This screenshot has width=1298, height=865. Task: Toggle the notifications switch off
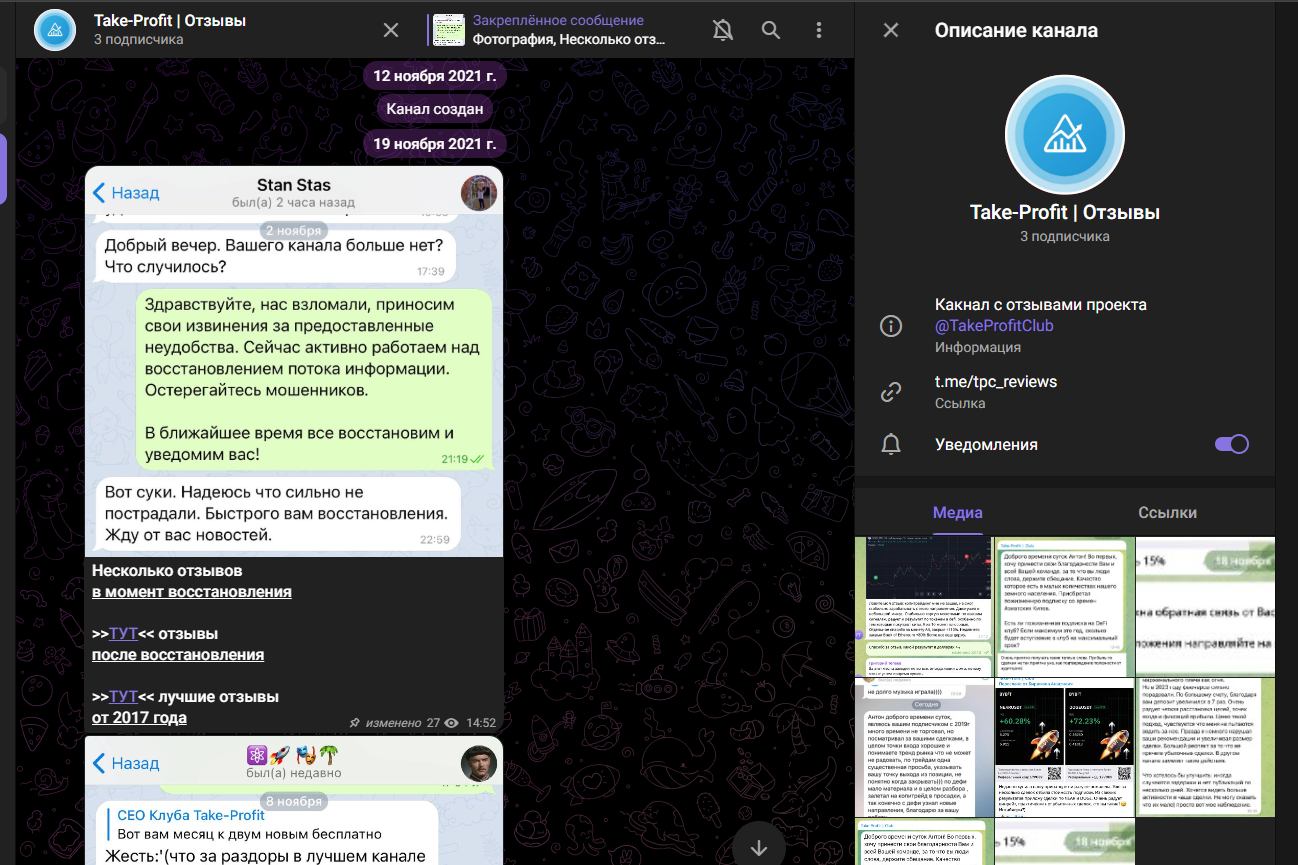(x=1231, y=445)
